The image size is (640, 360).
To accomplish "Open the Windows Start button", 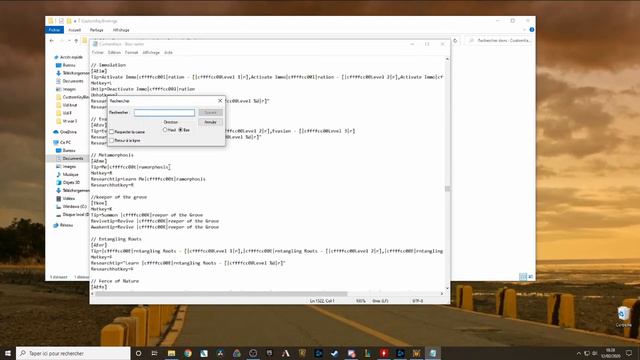I will [8, 353].
